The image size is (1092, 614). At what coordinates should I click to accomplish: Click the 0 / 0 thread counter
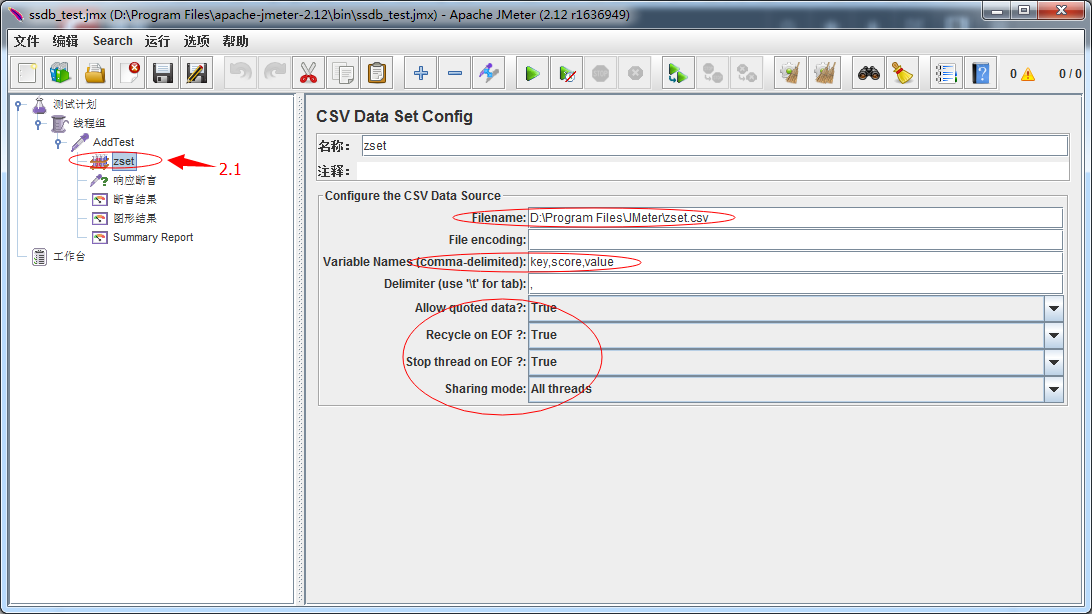pyautogui.click(x=1070, y=74)
